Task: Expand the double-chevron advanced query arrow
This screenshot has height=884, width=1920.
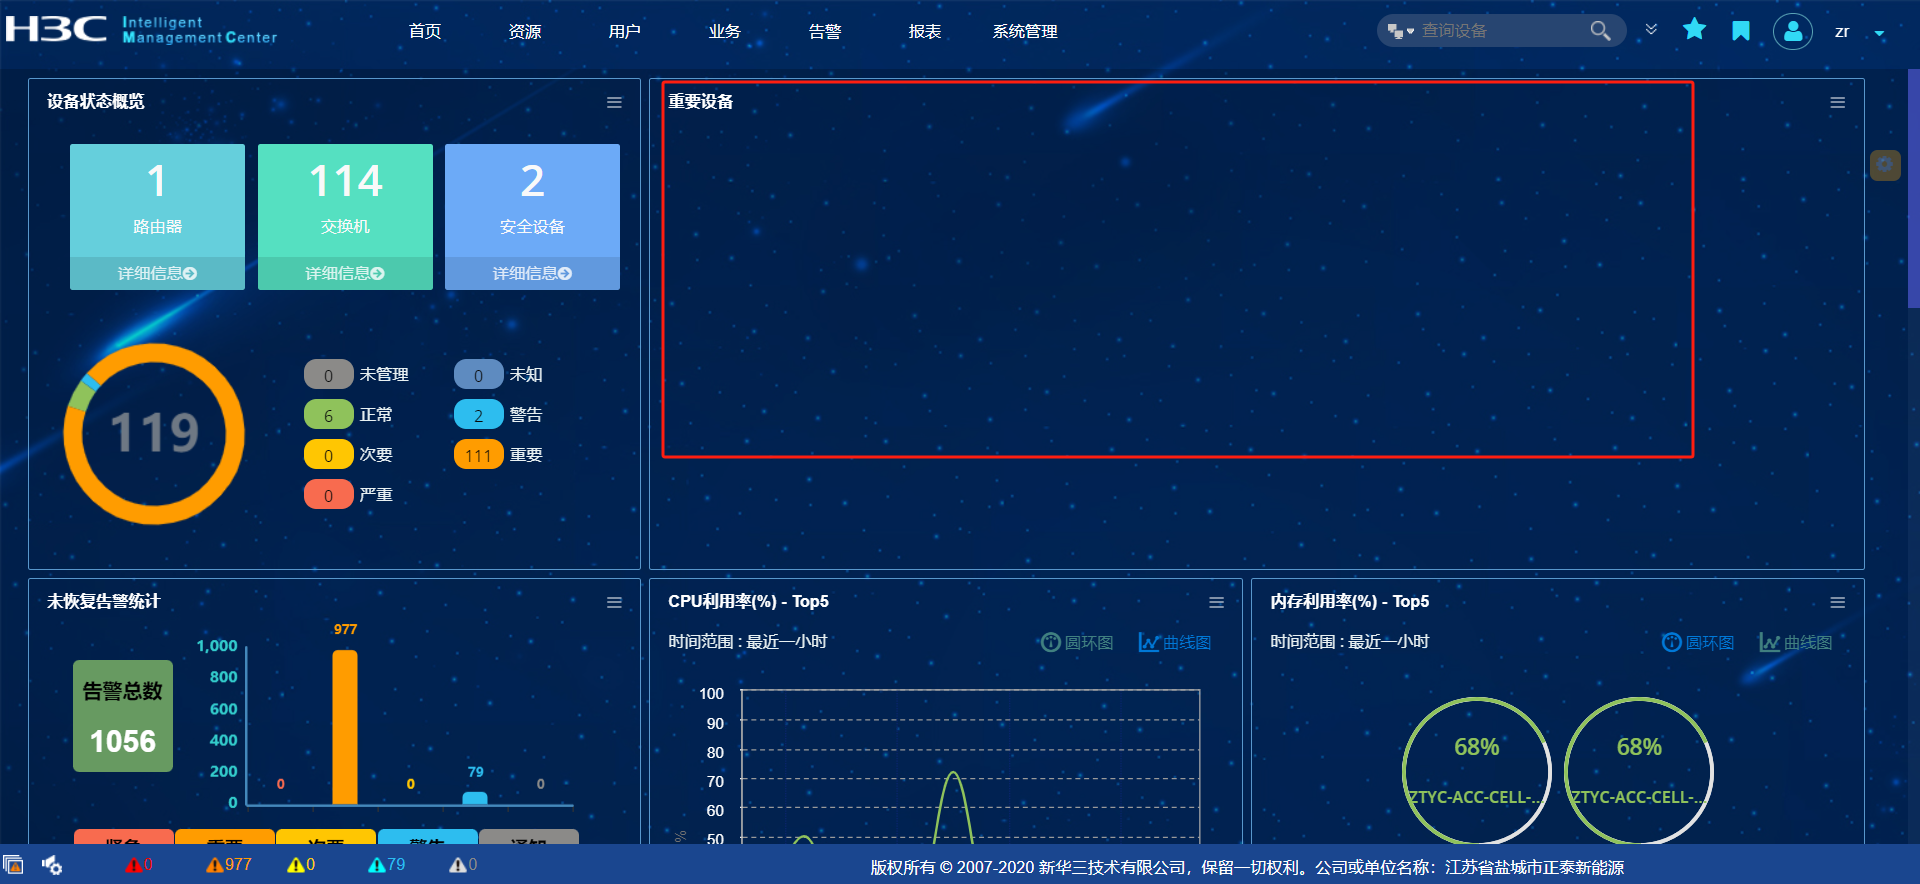Action: tap(1651, 30)
